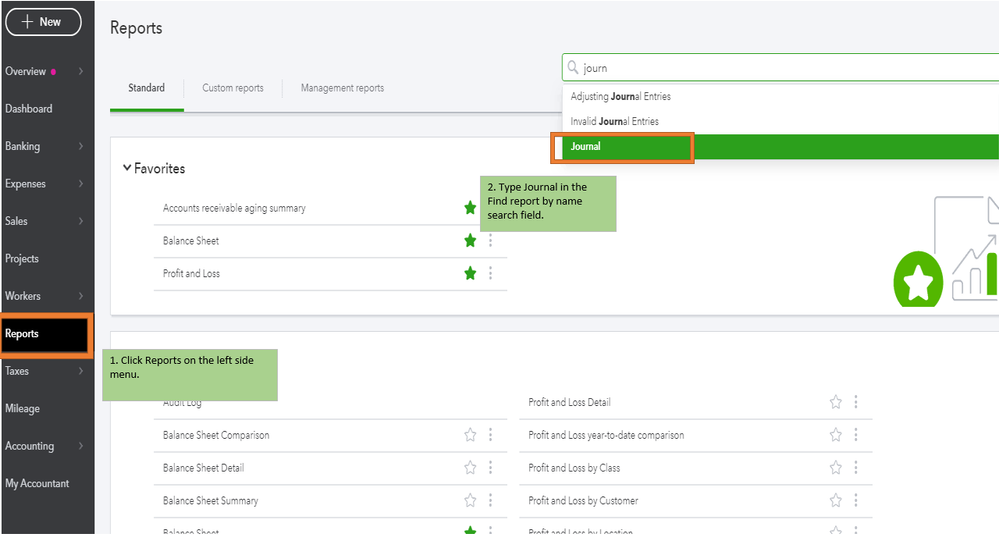
Task: Open more options for Profit and Loss Detail
Action: (856, 402)
